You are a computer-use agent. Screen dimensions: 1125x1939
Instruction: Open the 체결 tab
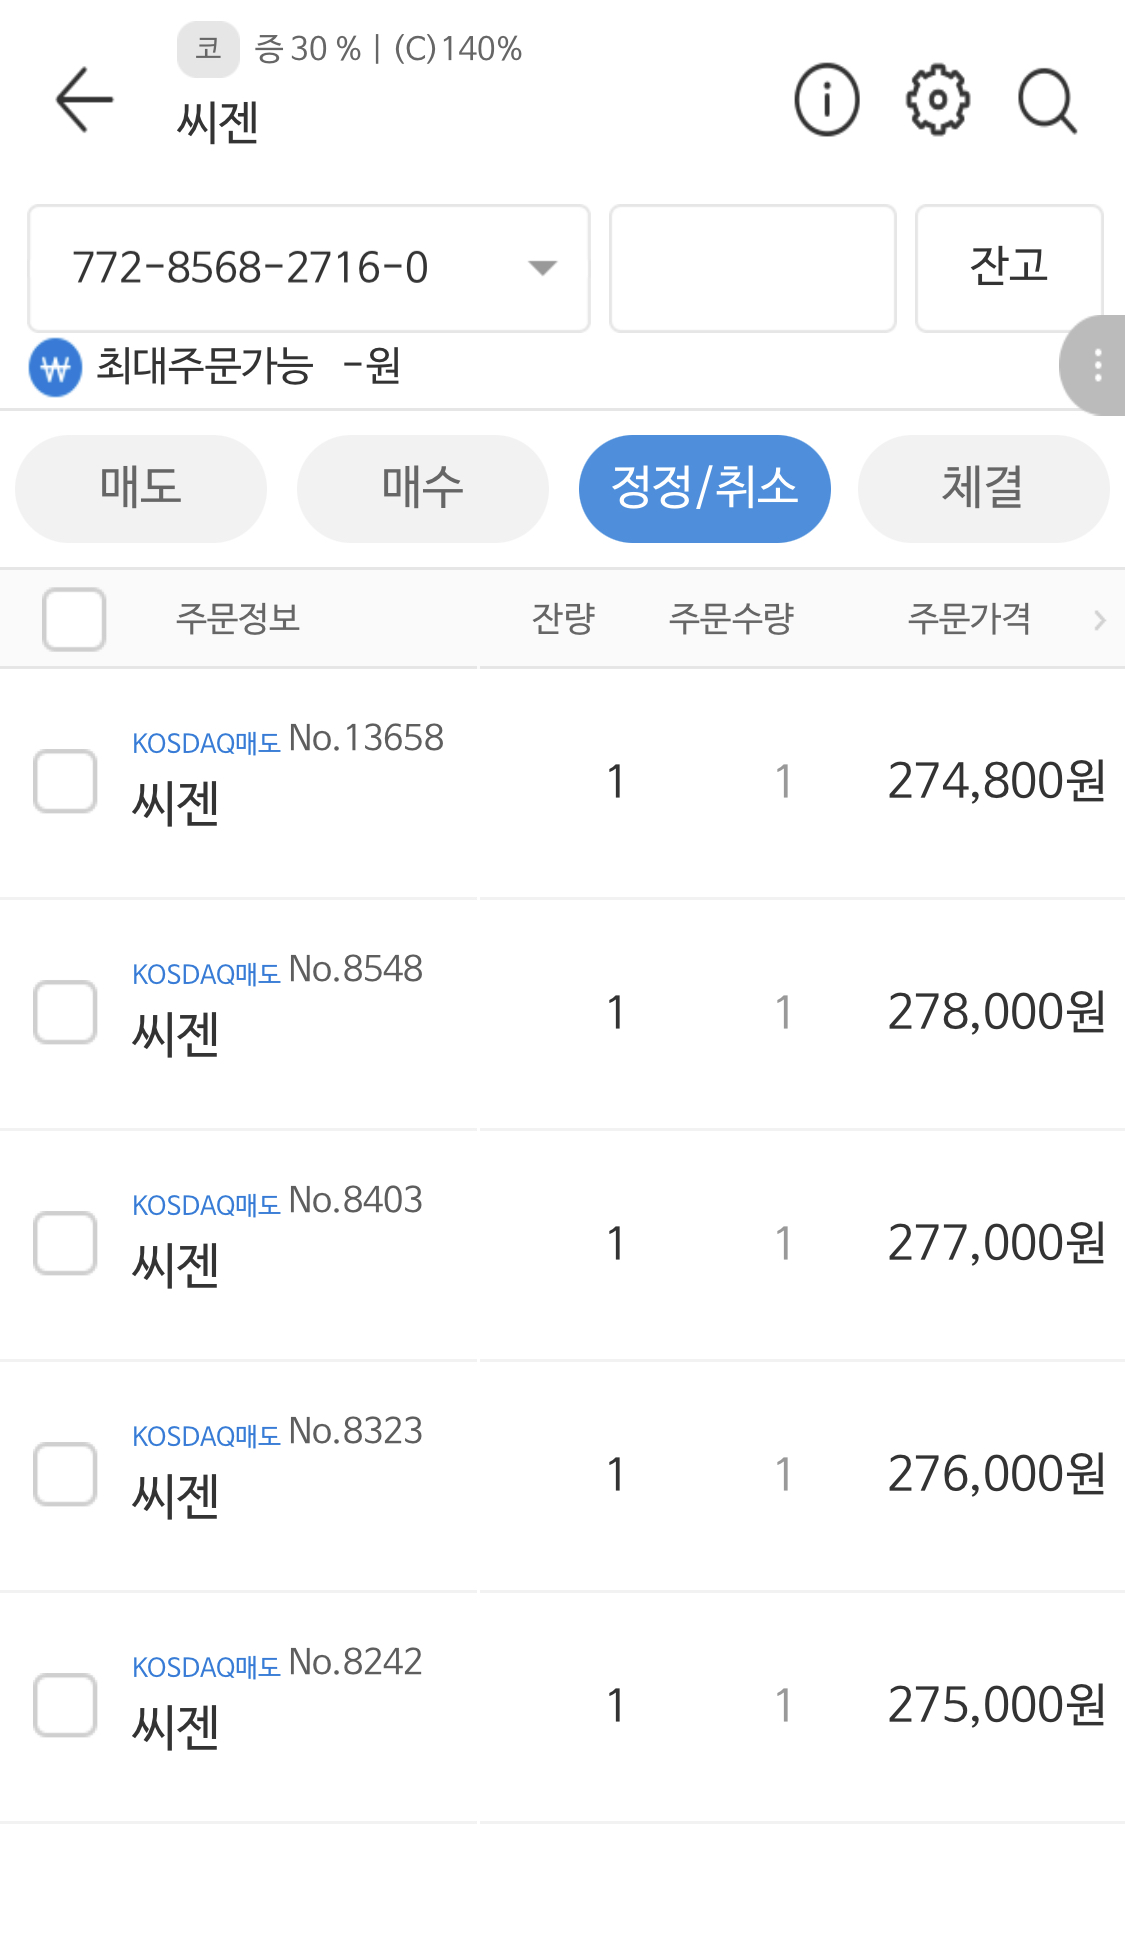983,488
